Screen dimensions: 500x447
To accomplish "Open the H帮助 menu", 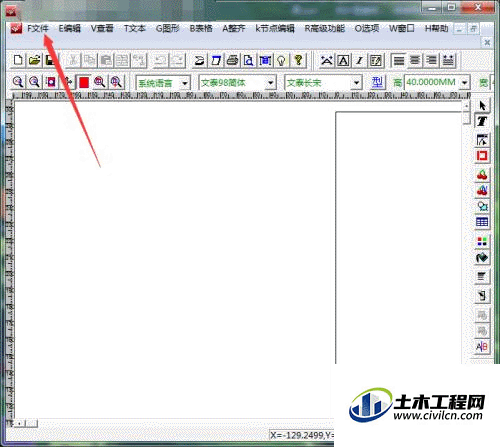I will 436,29.
